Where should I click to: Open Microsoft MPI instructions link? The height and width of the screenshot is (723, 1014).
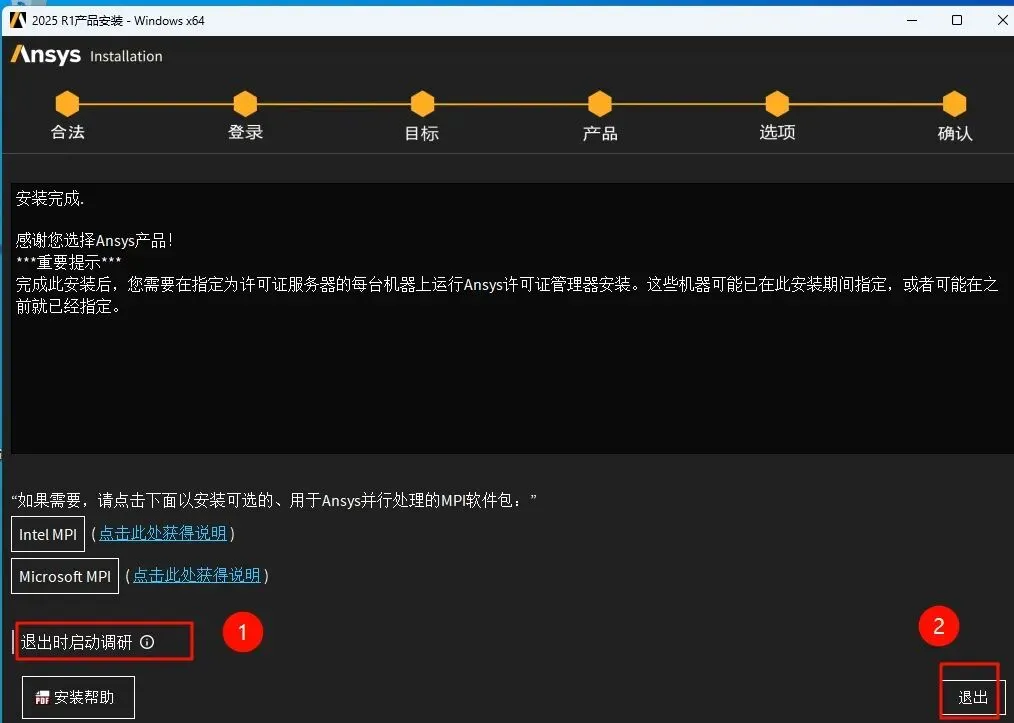(x=197, y=576)
